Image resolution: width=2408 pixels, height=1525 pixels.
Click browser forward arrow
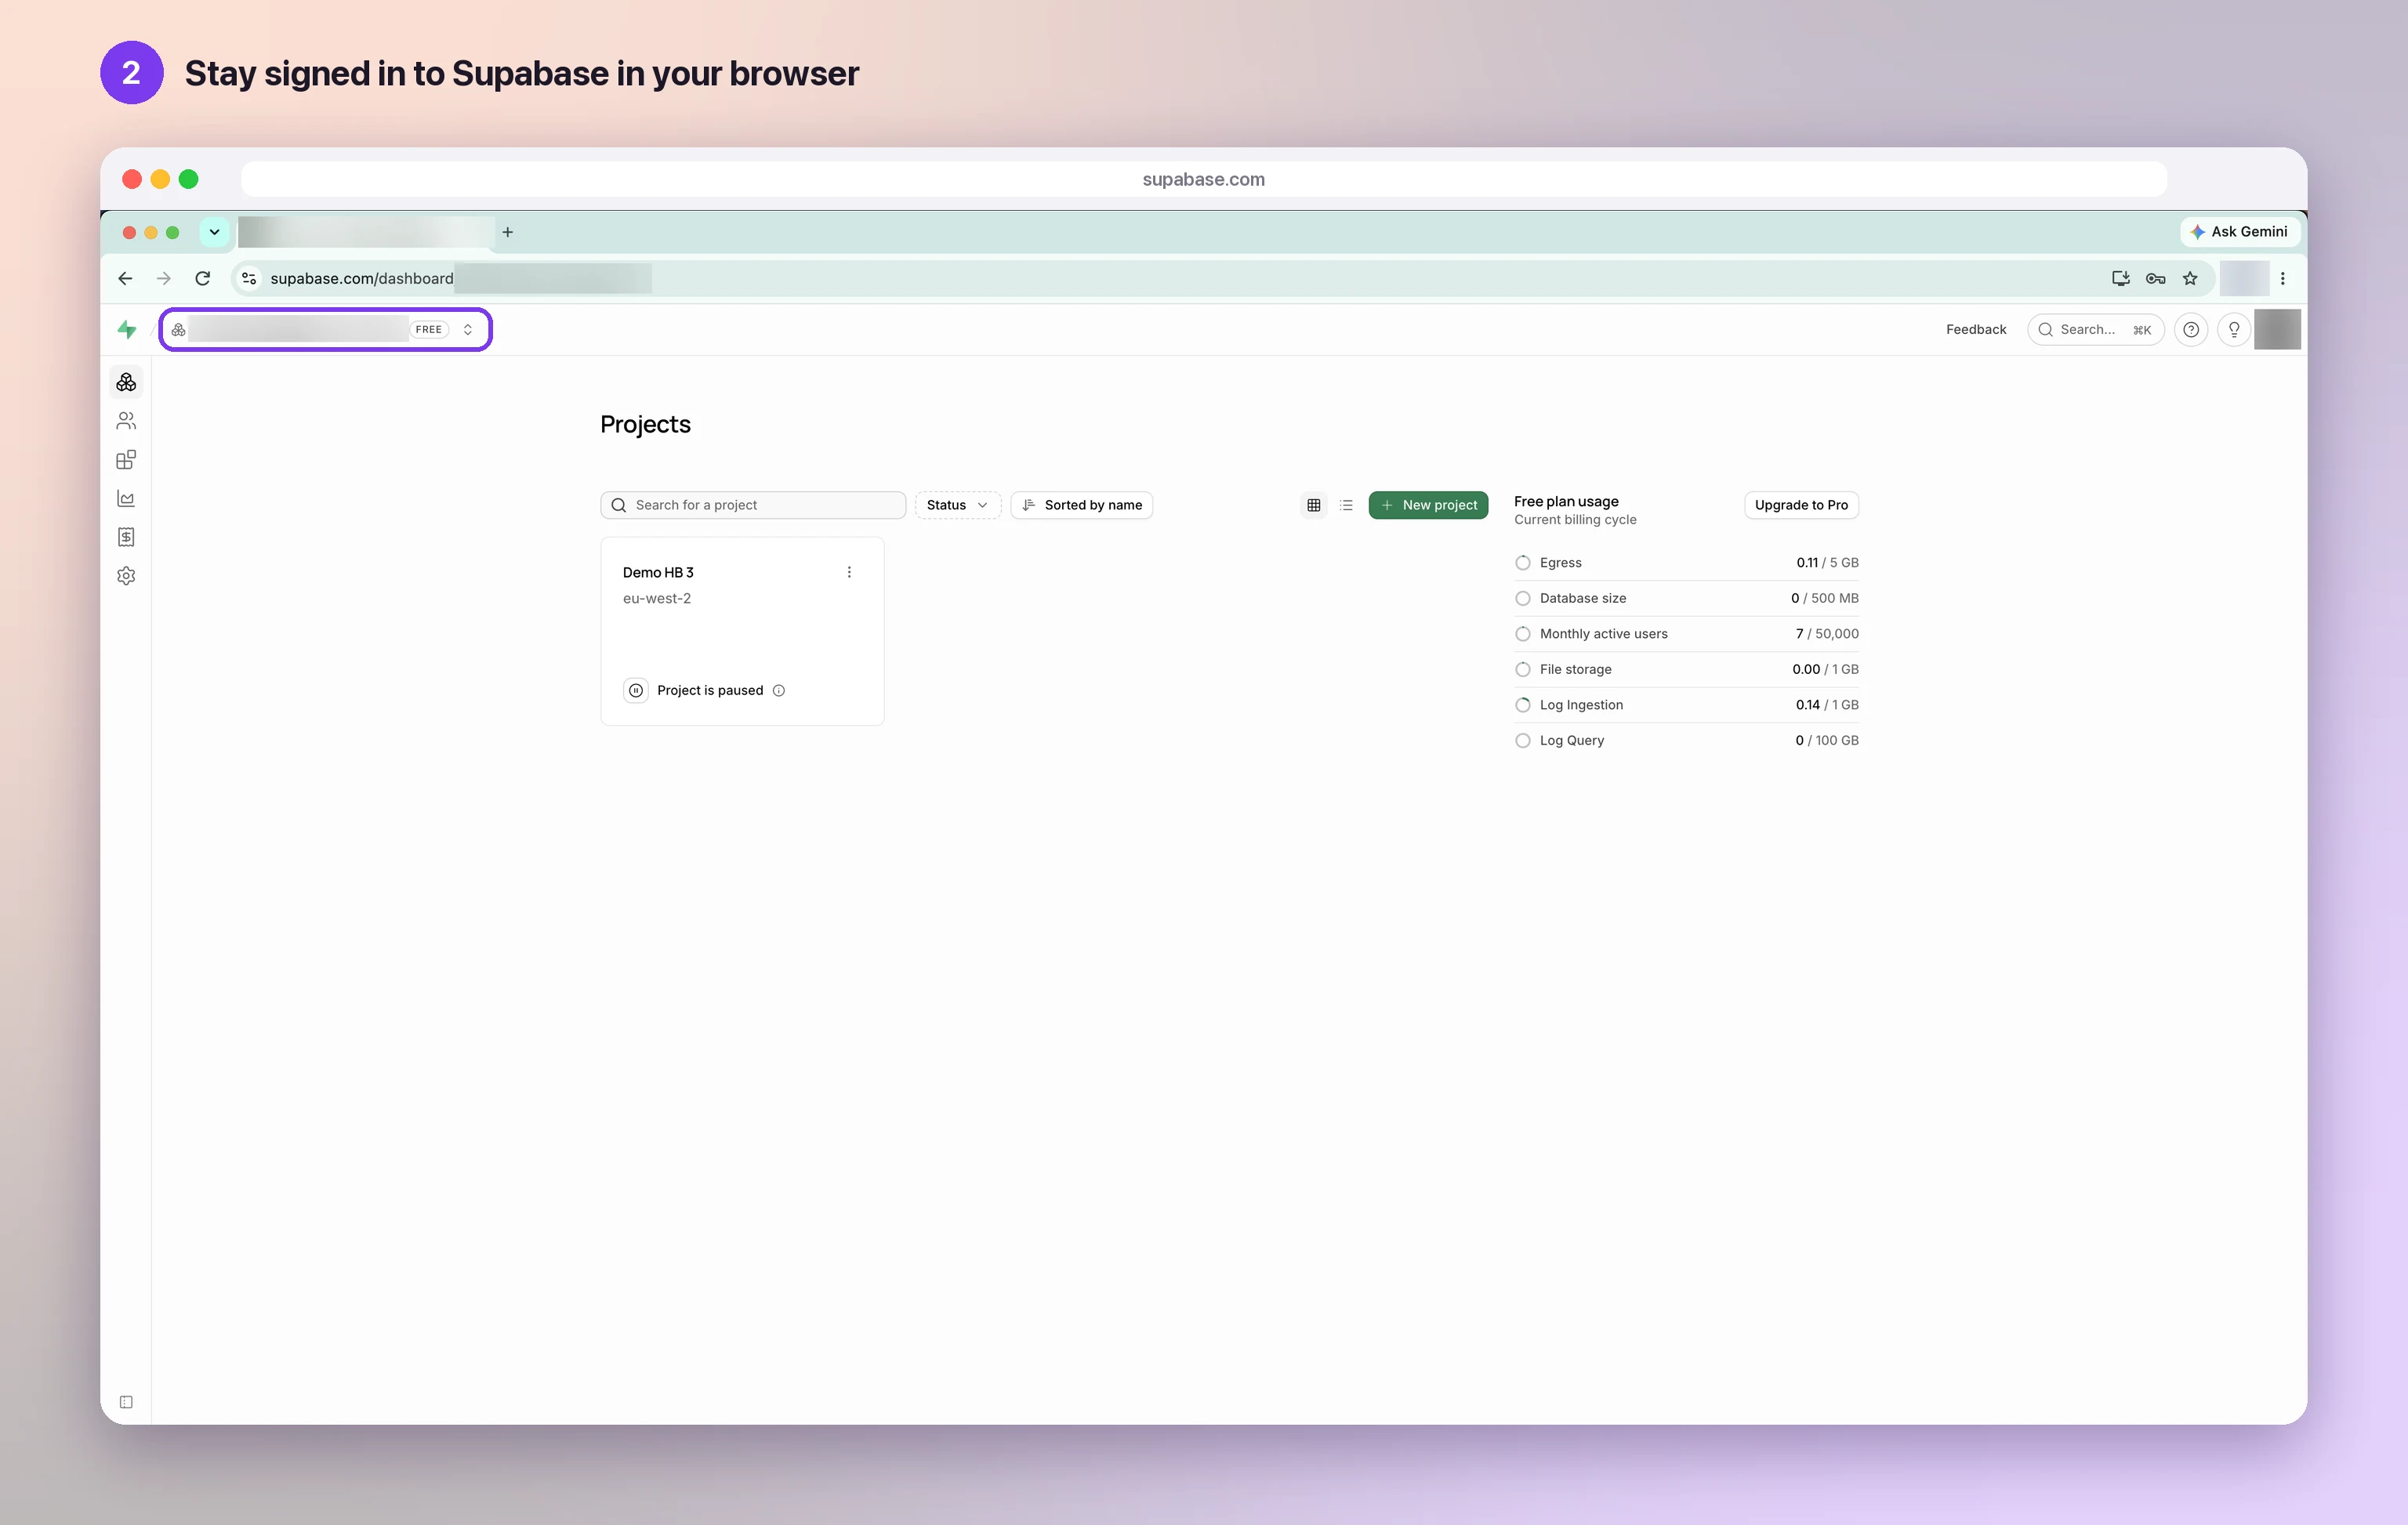pos(164,278)
